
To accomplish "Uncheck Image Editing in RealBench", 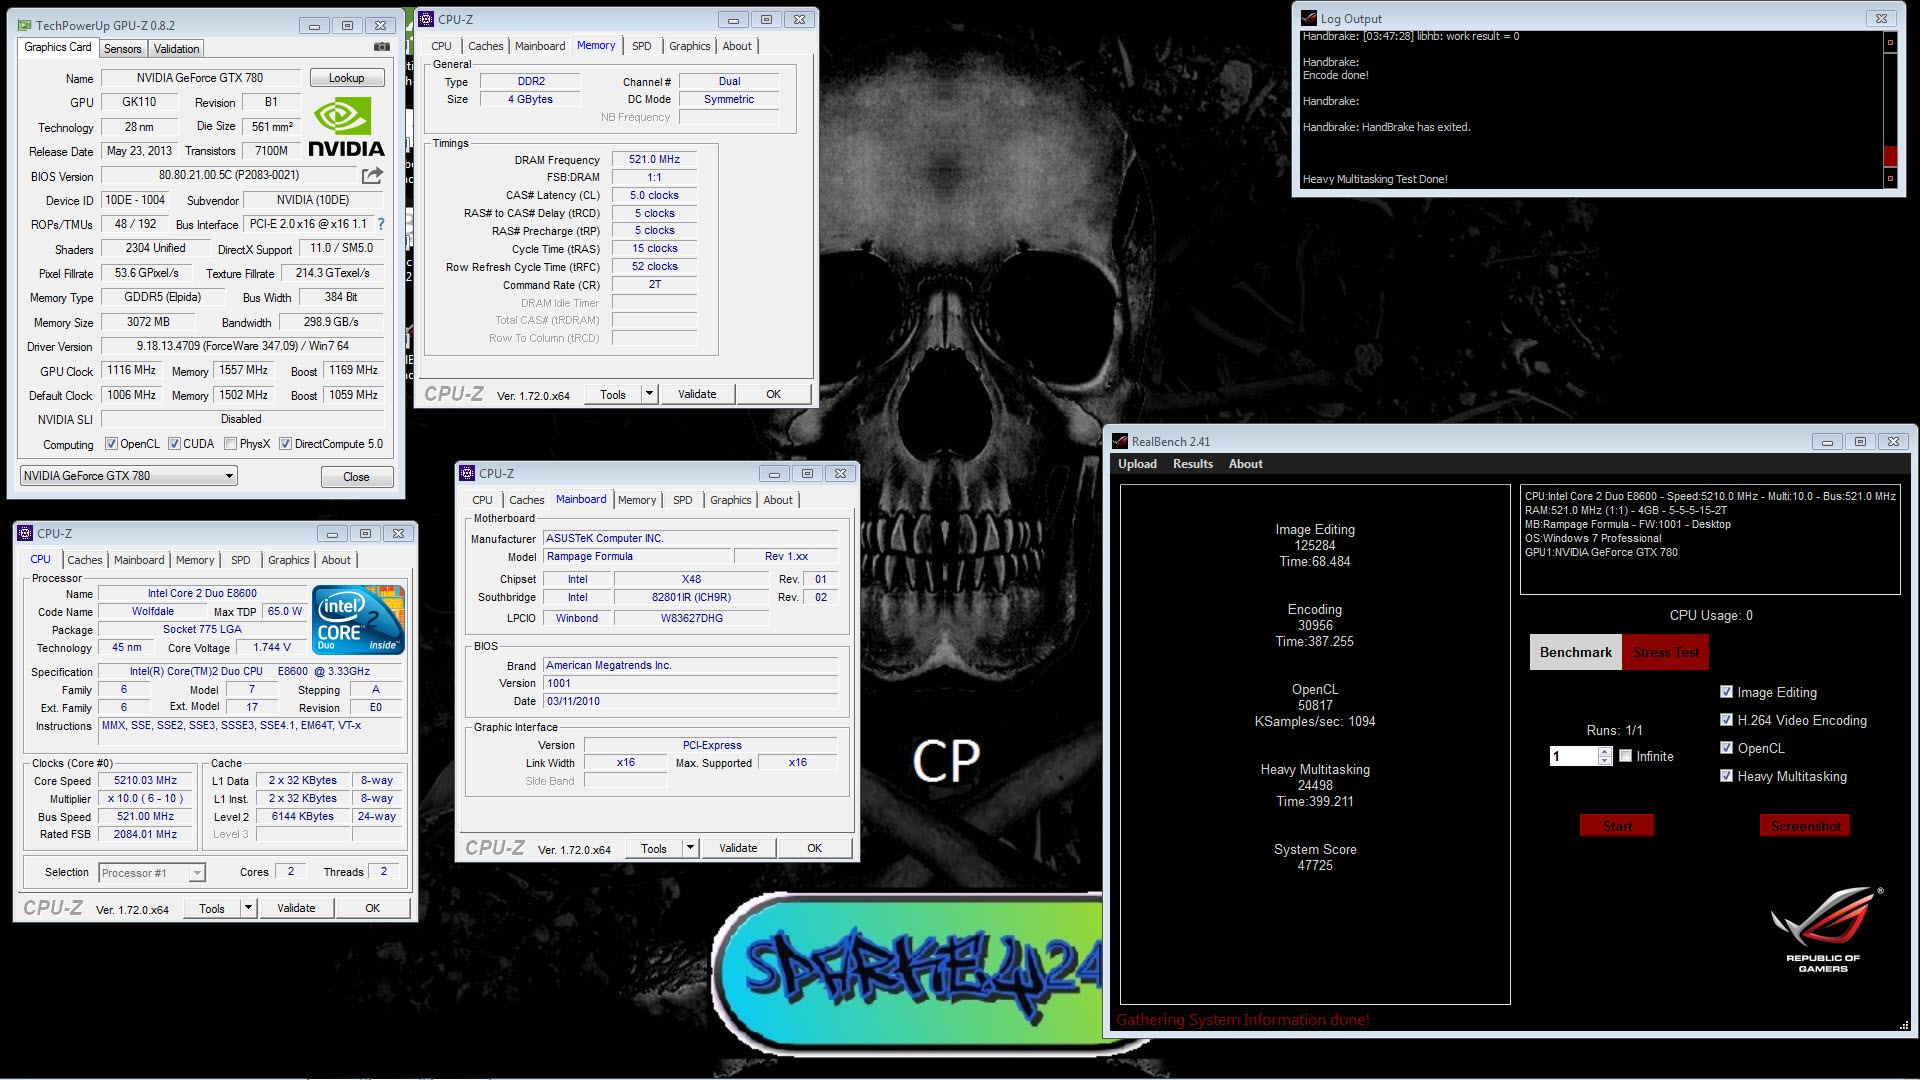I will click(1726, 692).
